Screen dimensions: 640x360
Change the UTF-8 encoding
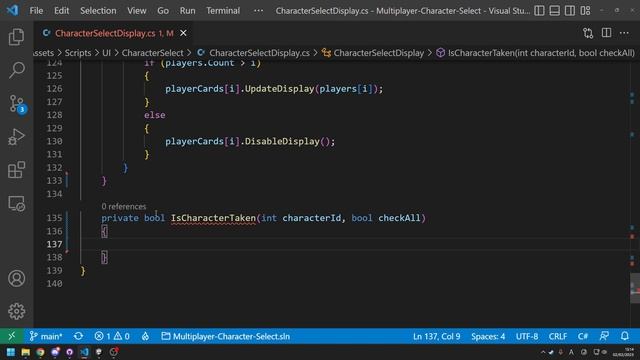(527, 336)
